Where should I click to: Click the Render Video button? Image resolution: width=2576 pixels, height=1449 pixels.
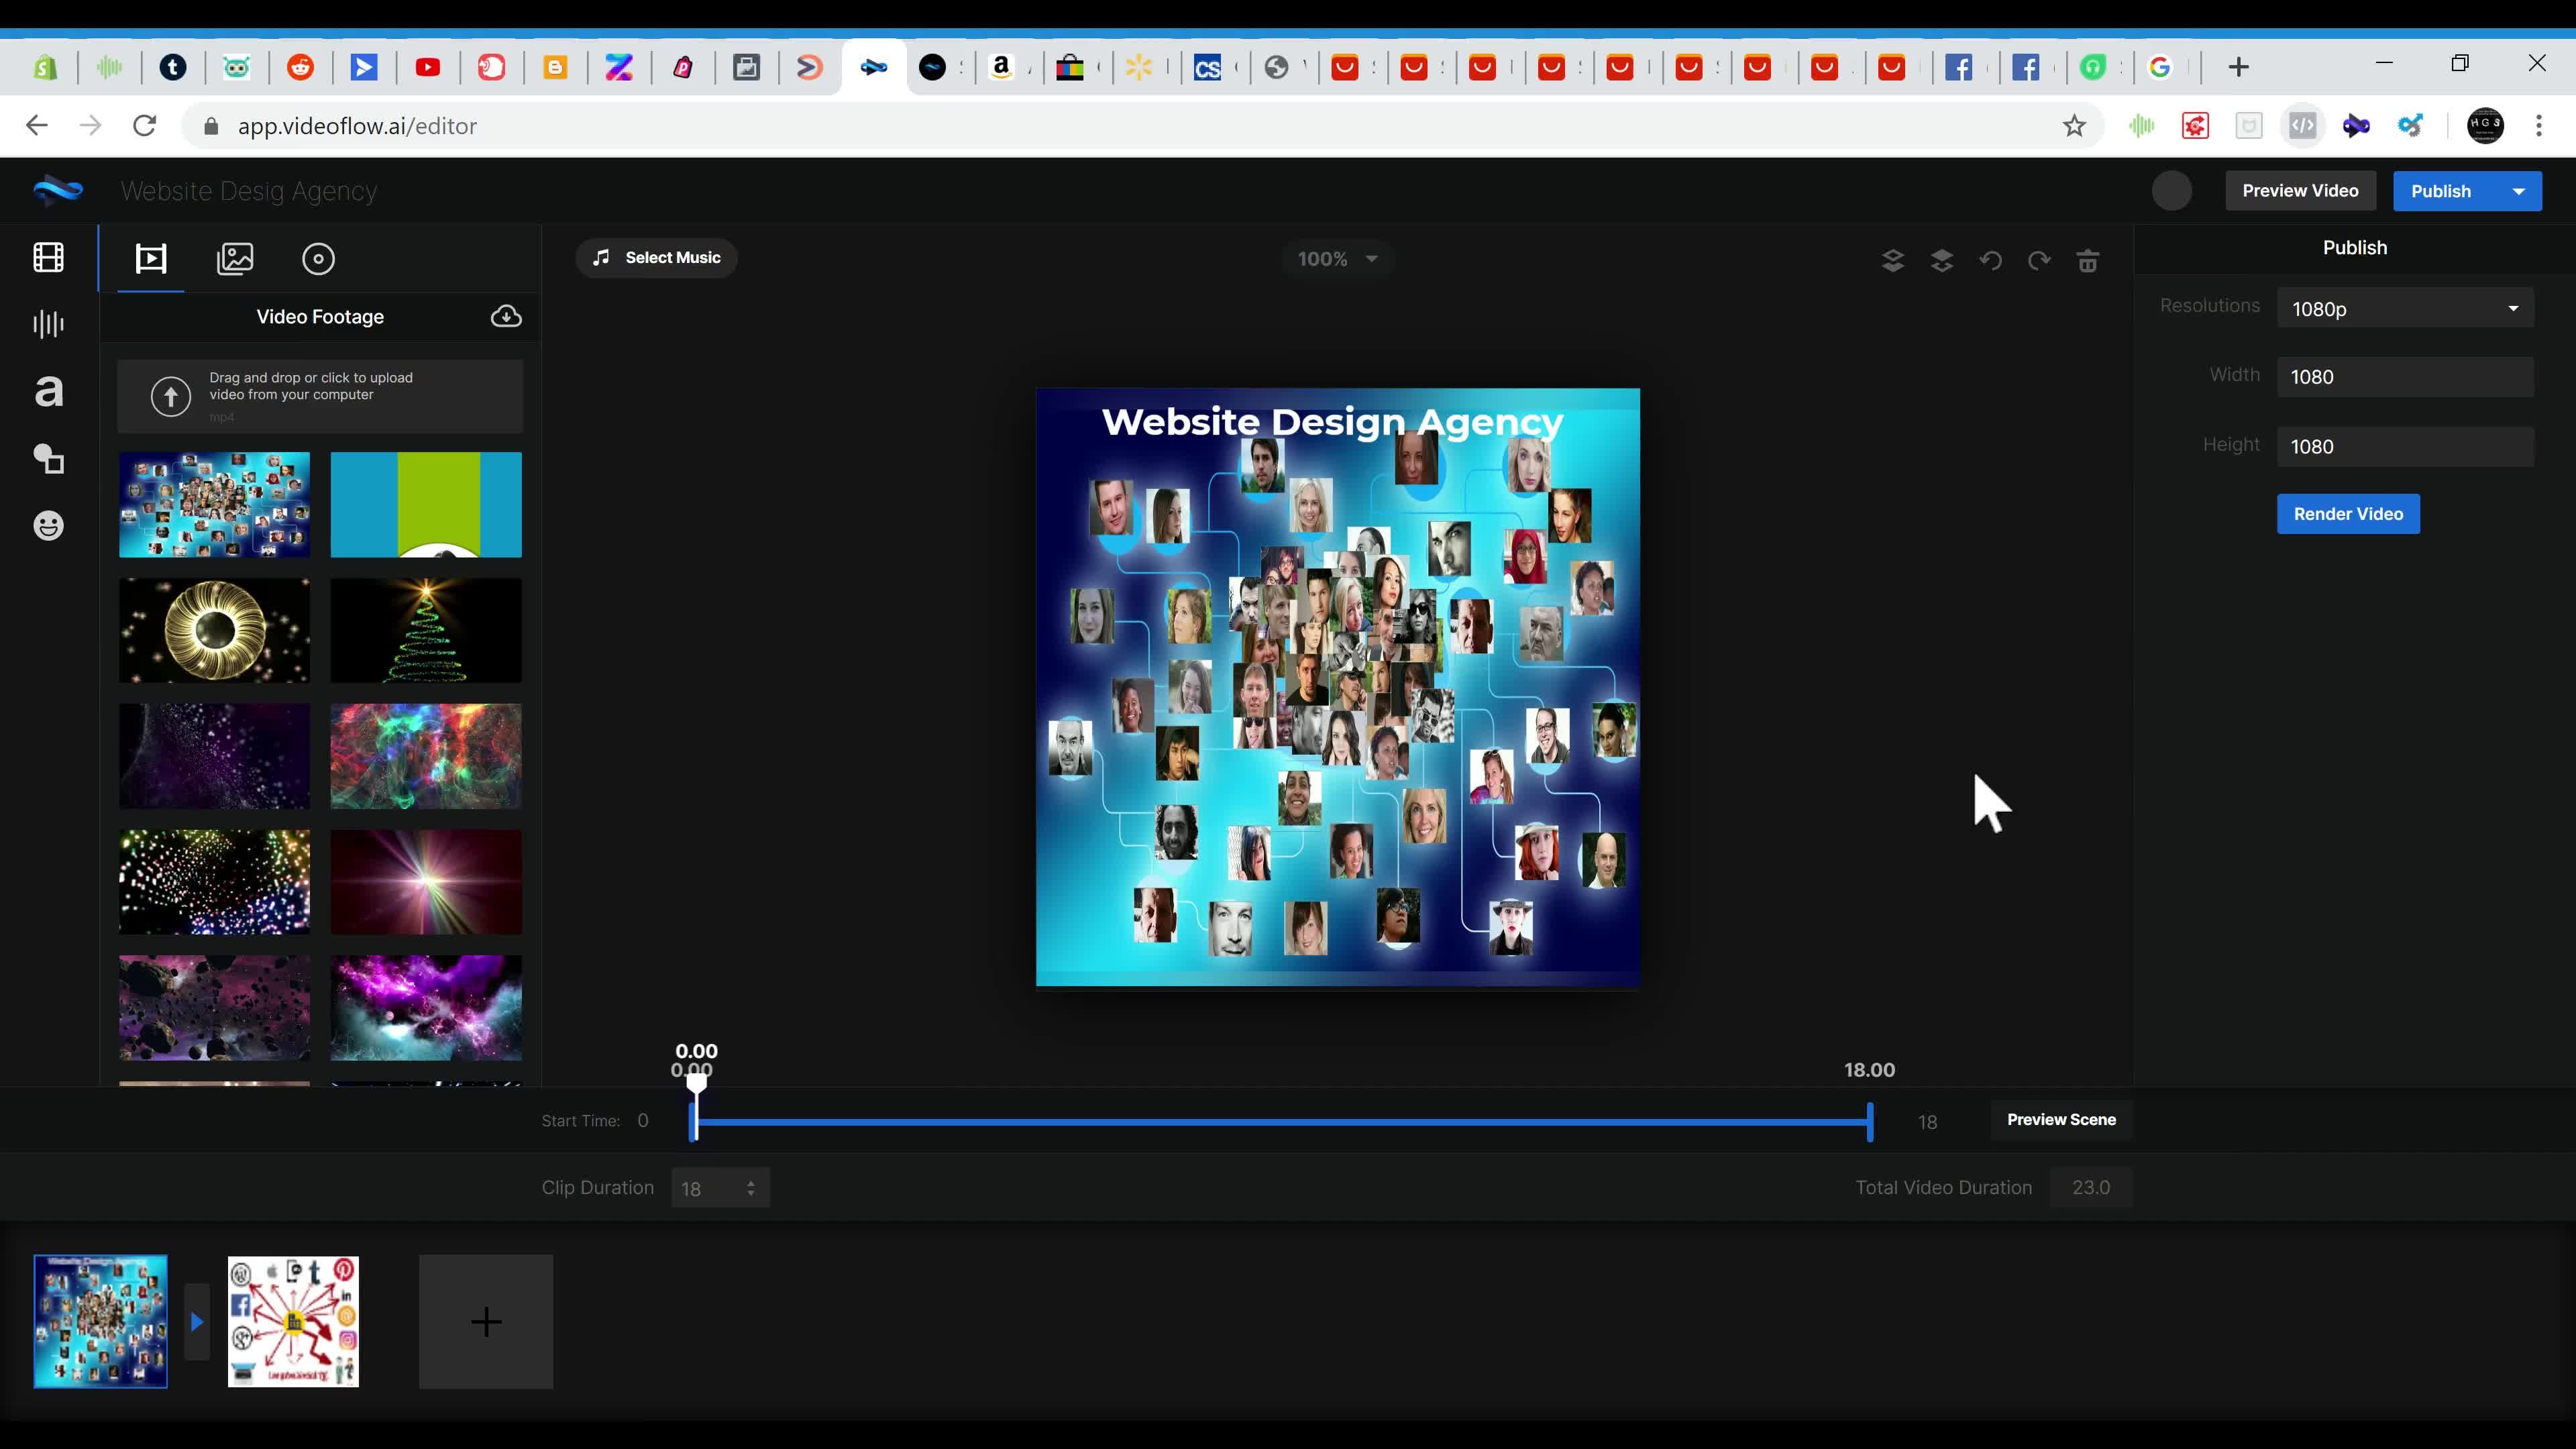tap(2348, 514)
